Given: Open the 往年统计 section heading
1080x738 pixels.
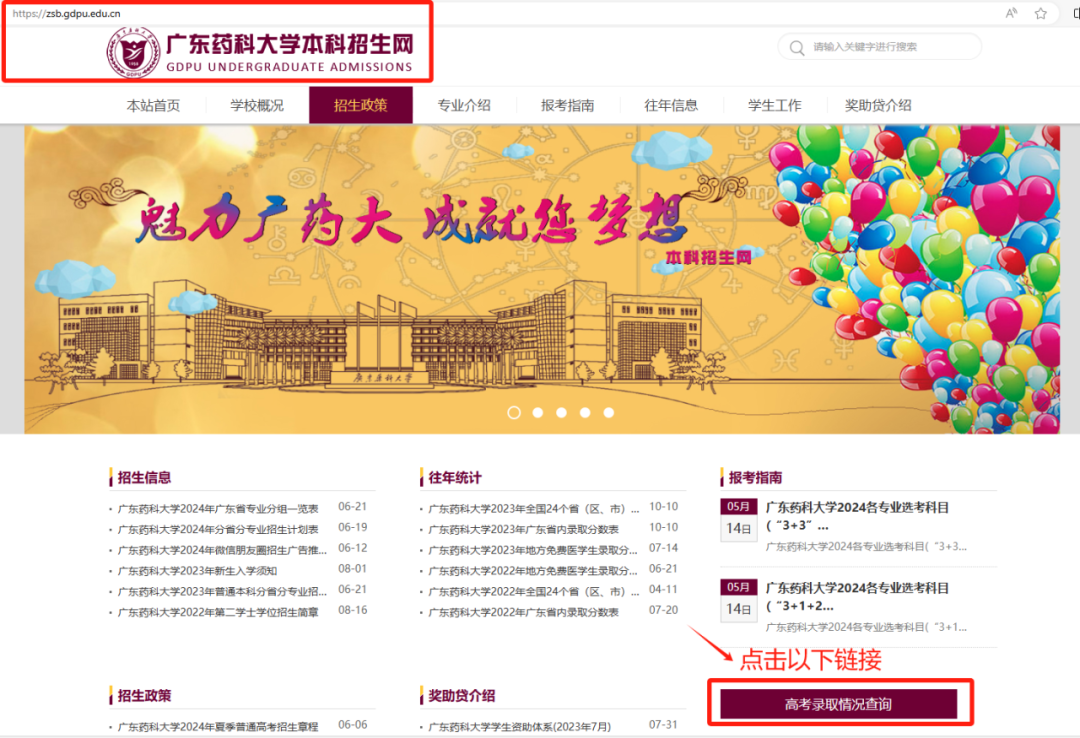Looking at the screenshot, I should coord(455,478).
